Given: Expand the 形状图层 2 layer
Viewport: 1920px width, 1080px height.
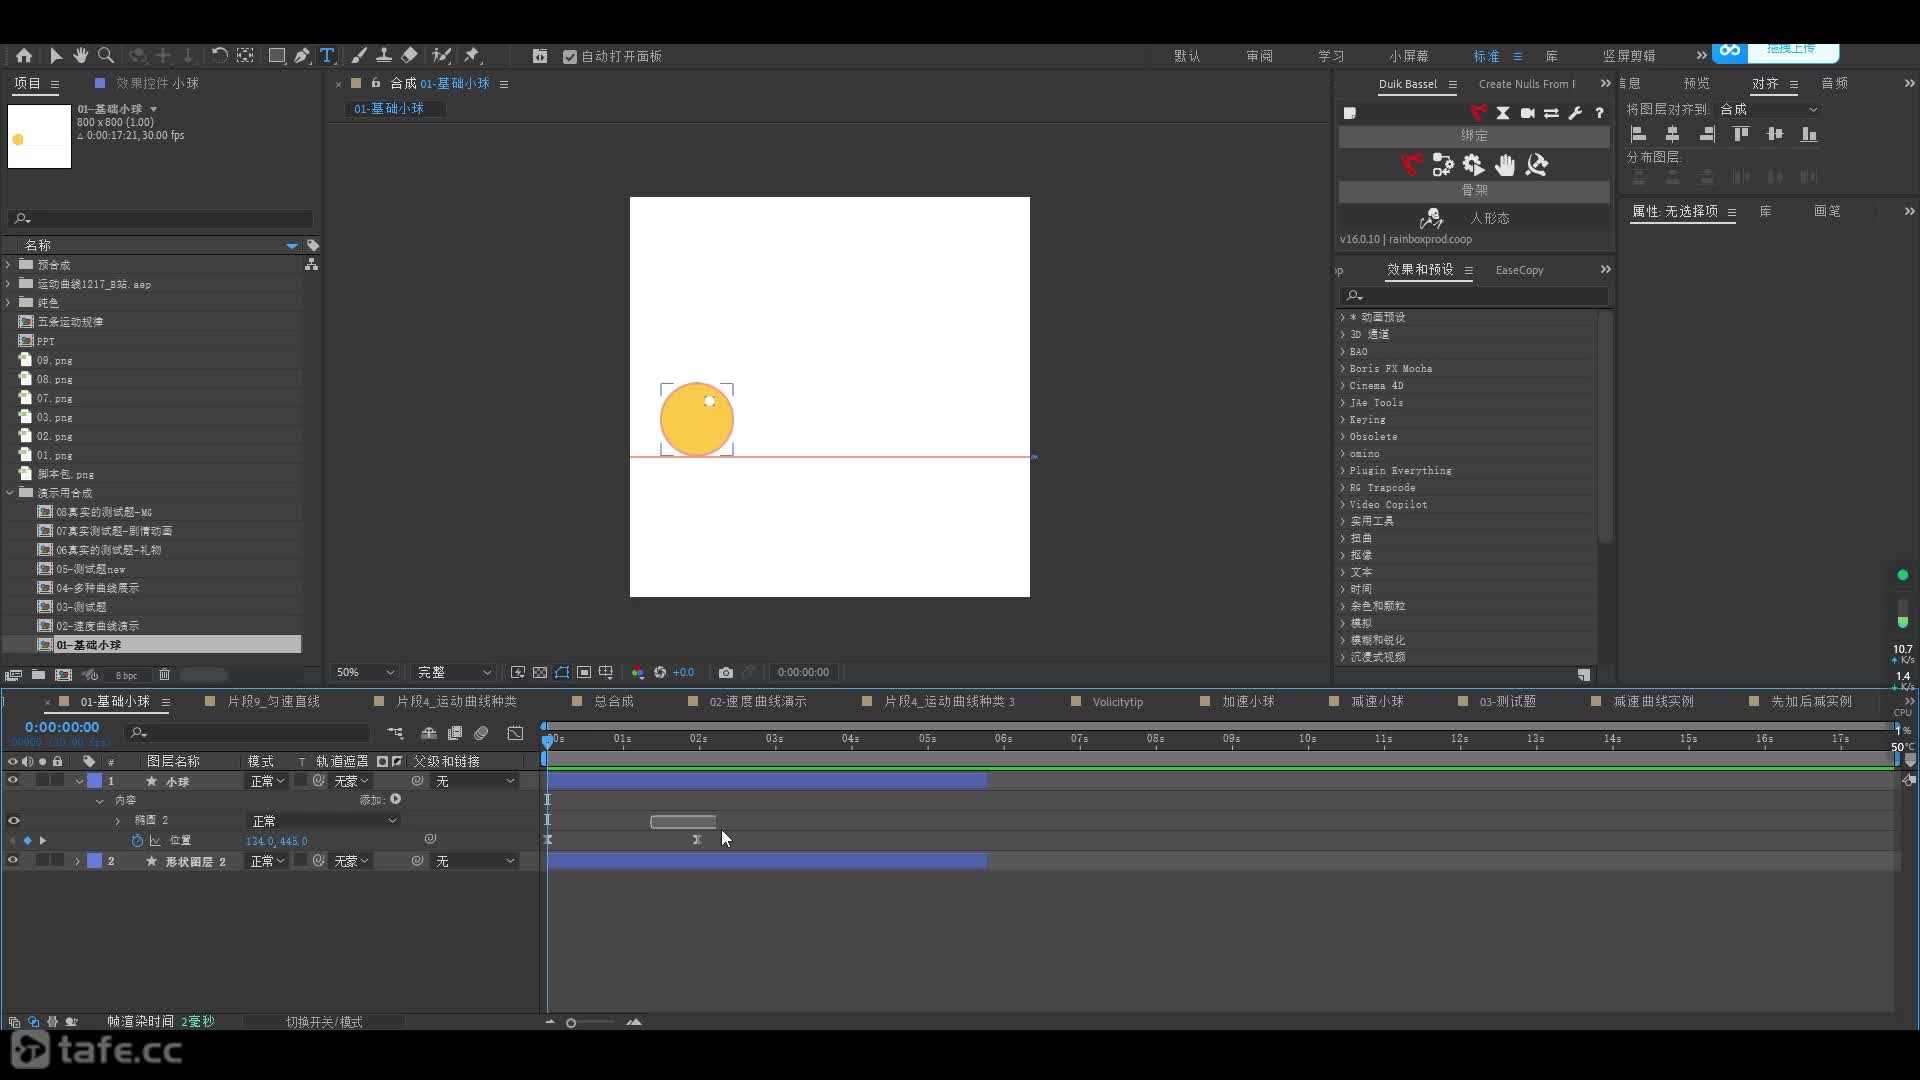Looking at the screenshot, I should [77, 861].
